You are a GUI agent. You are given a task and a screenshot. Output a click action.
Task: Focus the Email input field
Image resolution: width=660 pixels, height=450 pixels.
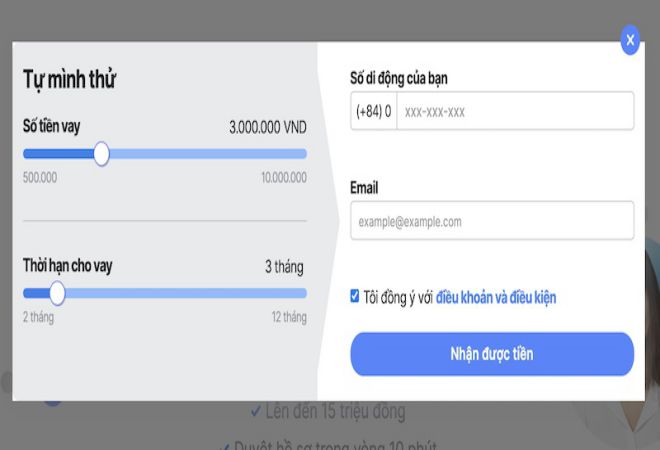[492, 221]
